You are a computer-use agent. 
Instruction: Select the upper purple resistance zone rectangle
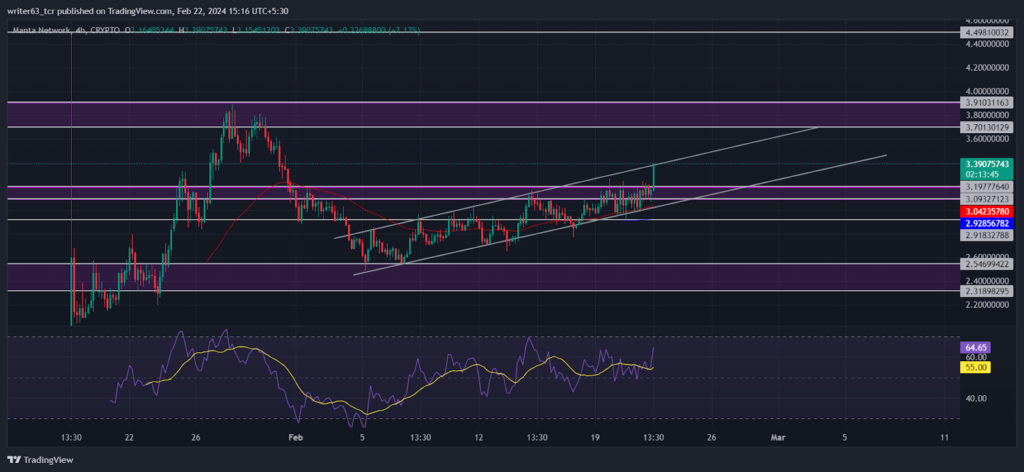click(x=482, y=114)
